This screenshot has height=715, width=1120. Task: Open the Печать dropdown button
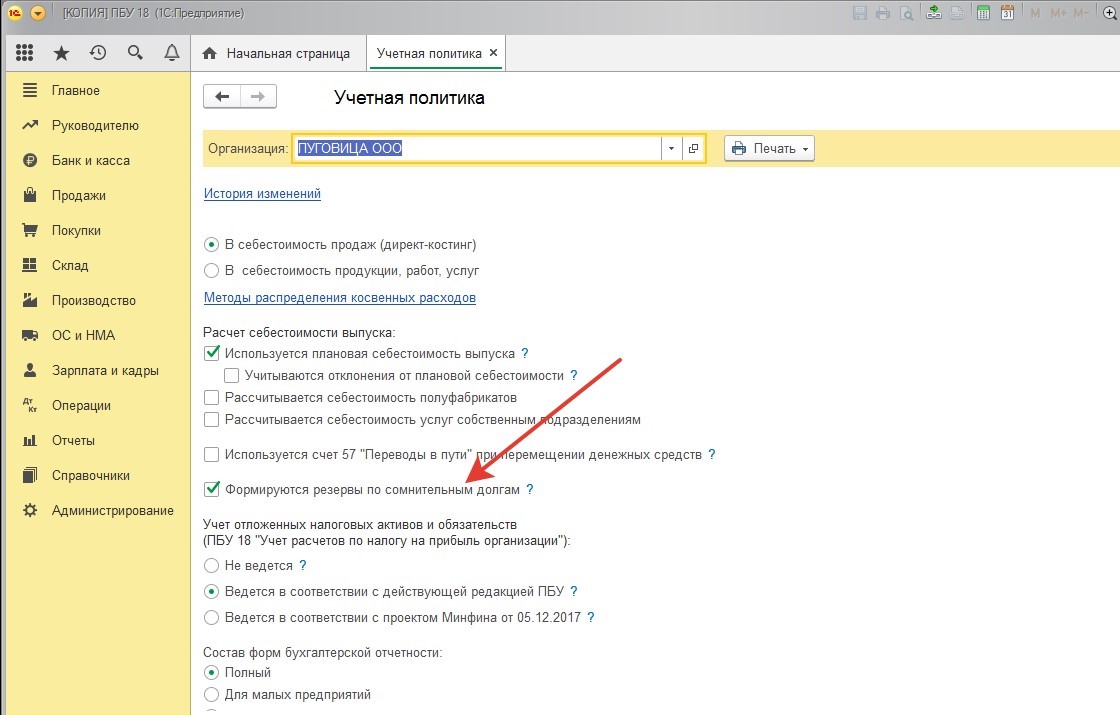click(x=768, y=149)
